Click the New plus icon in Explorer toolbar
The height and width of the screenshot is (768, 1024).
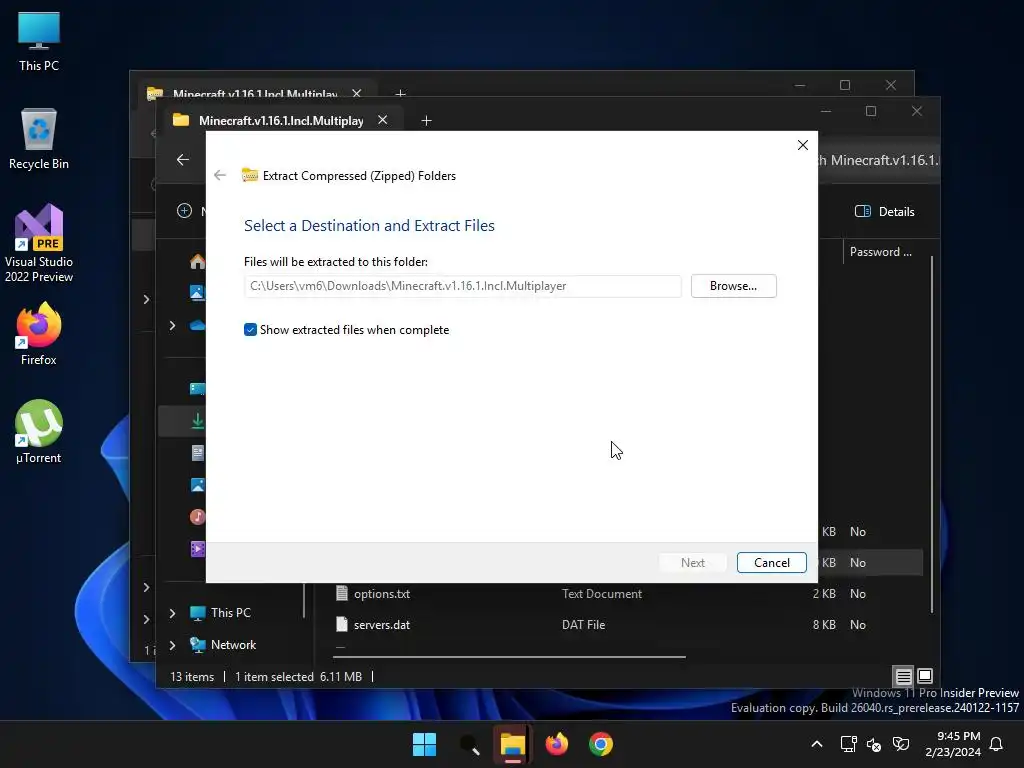click(x=184, y=210)
